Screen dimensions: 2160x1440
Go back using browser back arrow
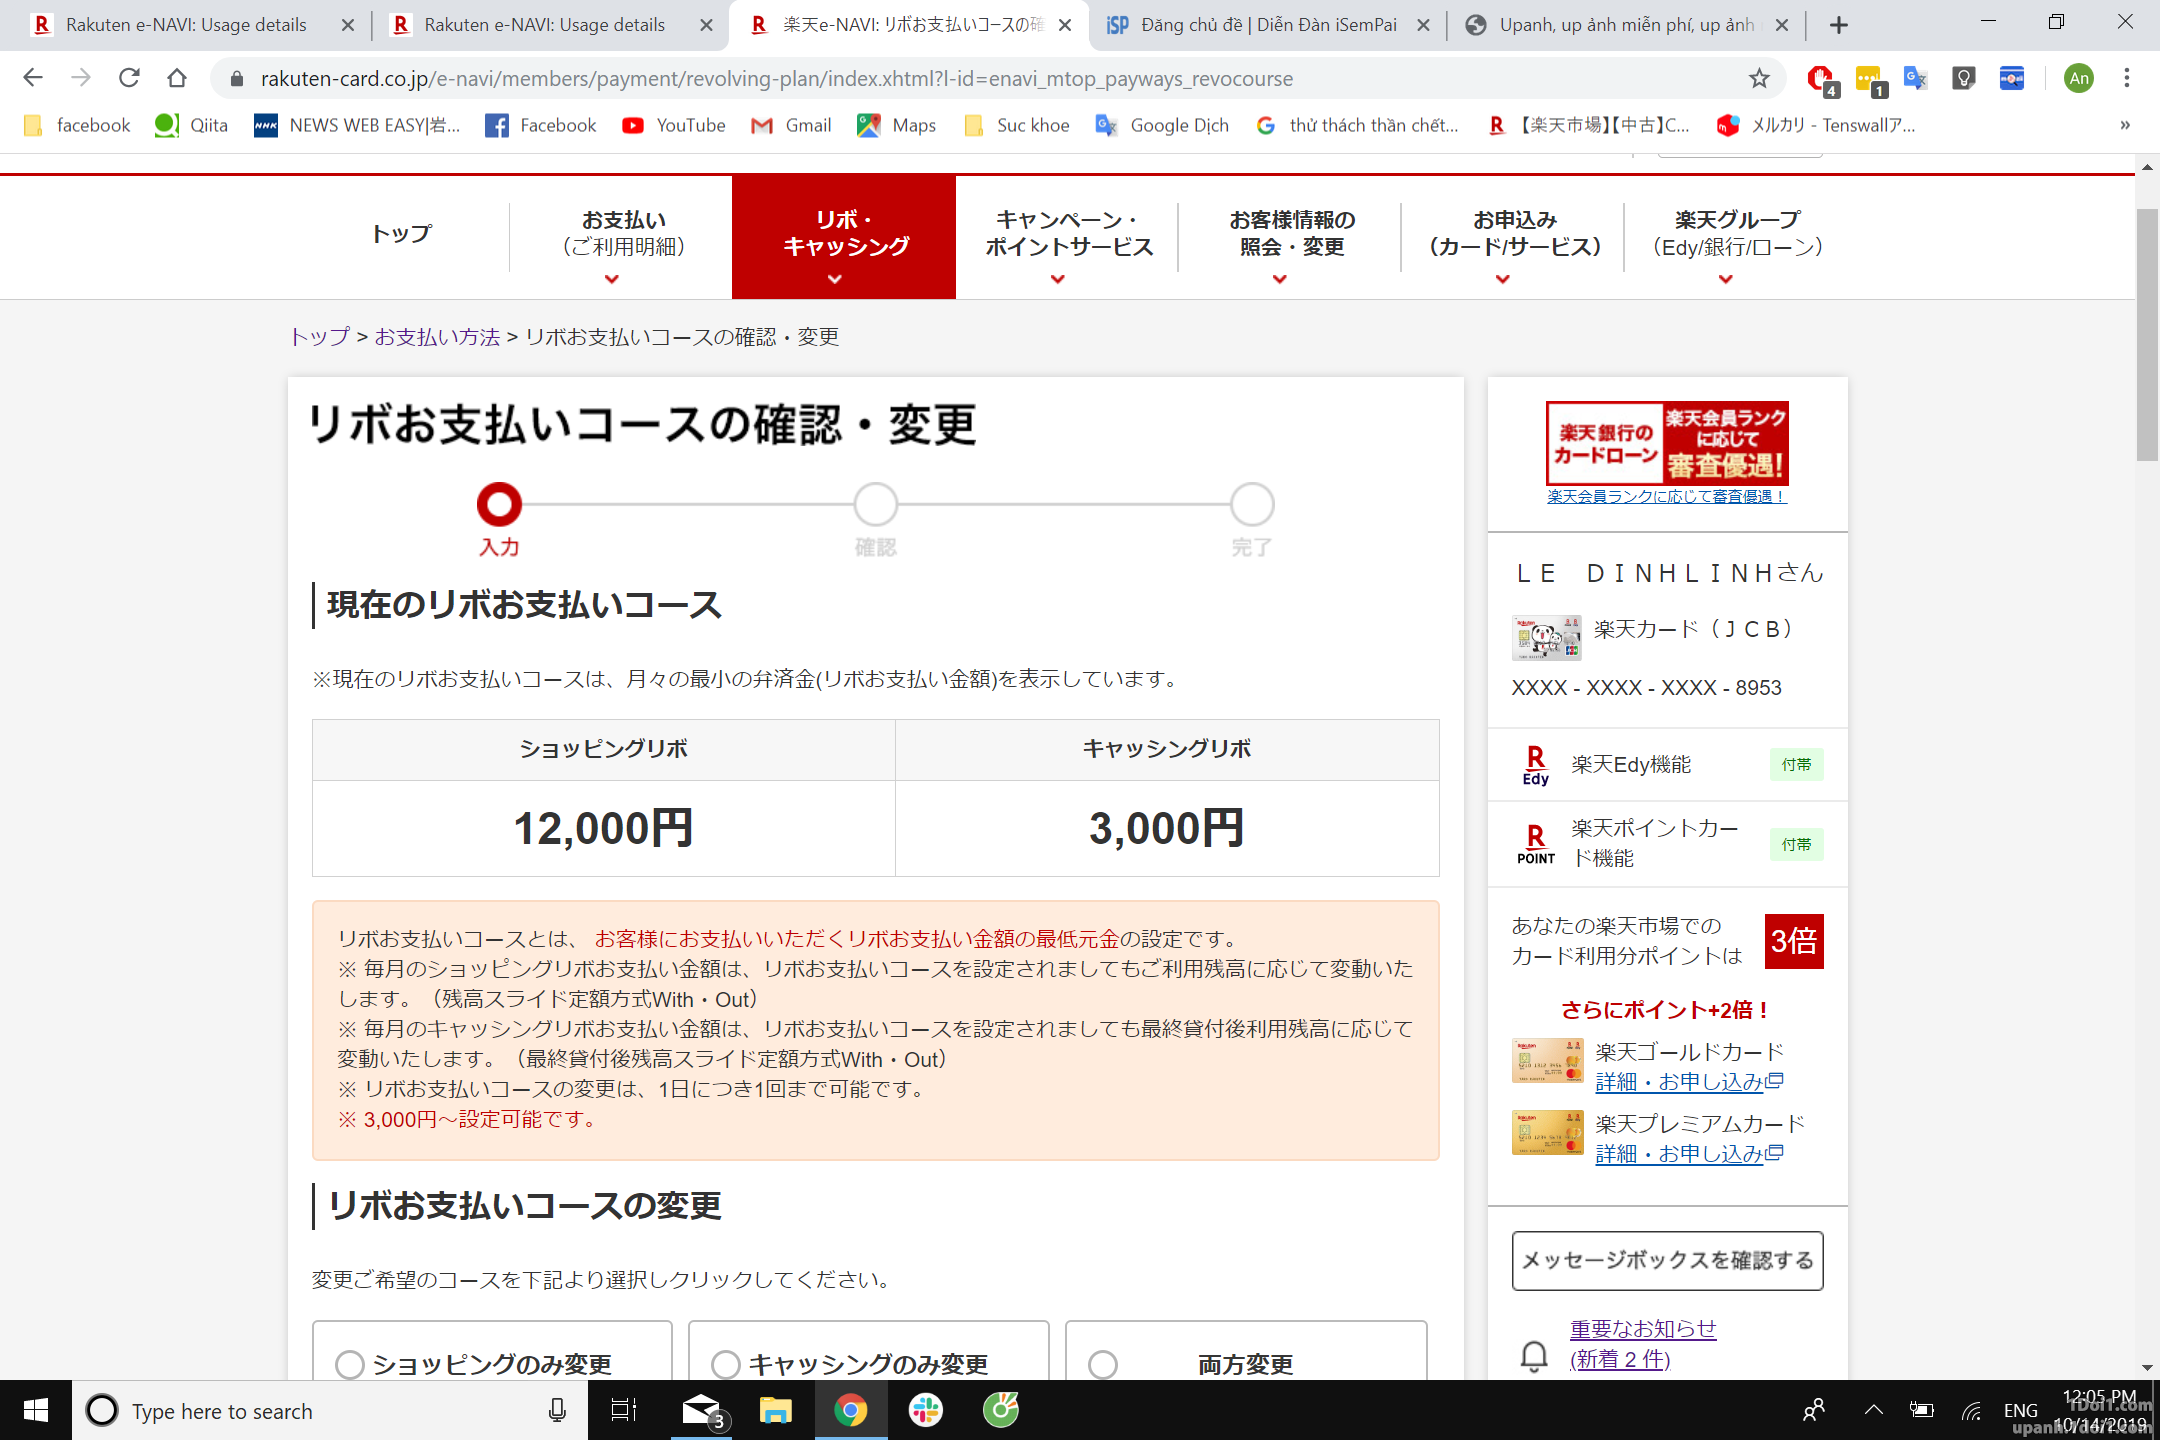point(32,78)
